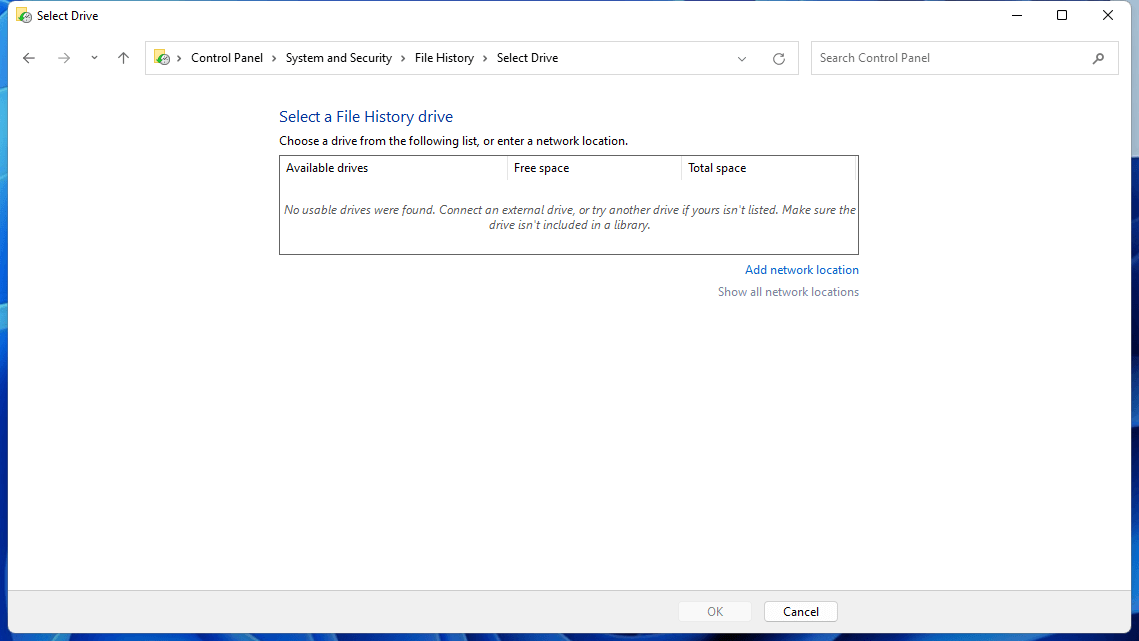Image resolution: width=1139 pixels, height=641 pixels.
Task: Click Show all network locations link
Action: click(x=788, y=291)
